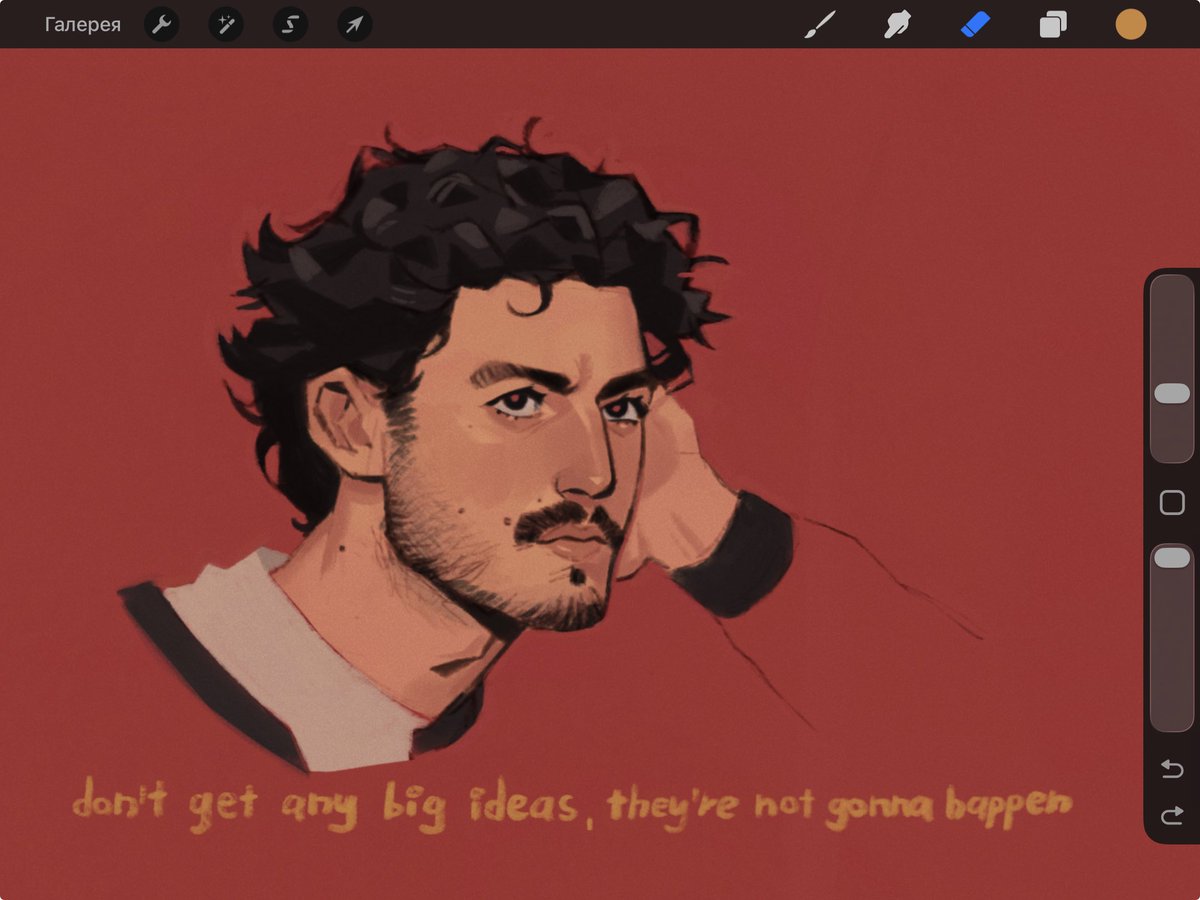
Task: Click the brush opacity slider handle
Action: tap(1172, 558)
